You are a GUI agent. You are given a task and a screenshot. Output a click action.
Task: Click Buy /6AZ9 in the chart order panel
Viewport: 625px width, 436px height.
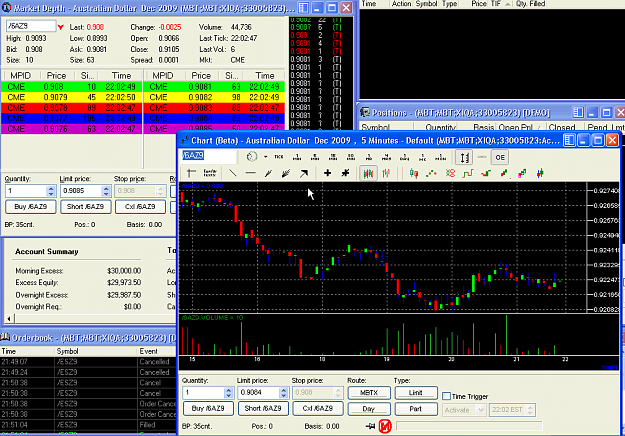[208, 409]
